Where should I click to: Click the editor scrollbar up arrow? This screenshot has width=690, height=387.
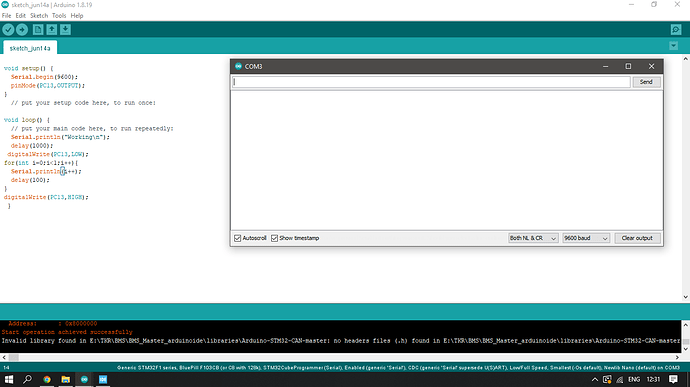coord(686,59)
